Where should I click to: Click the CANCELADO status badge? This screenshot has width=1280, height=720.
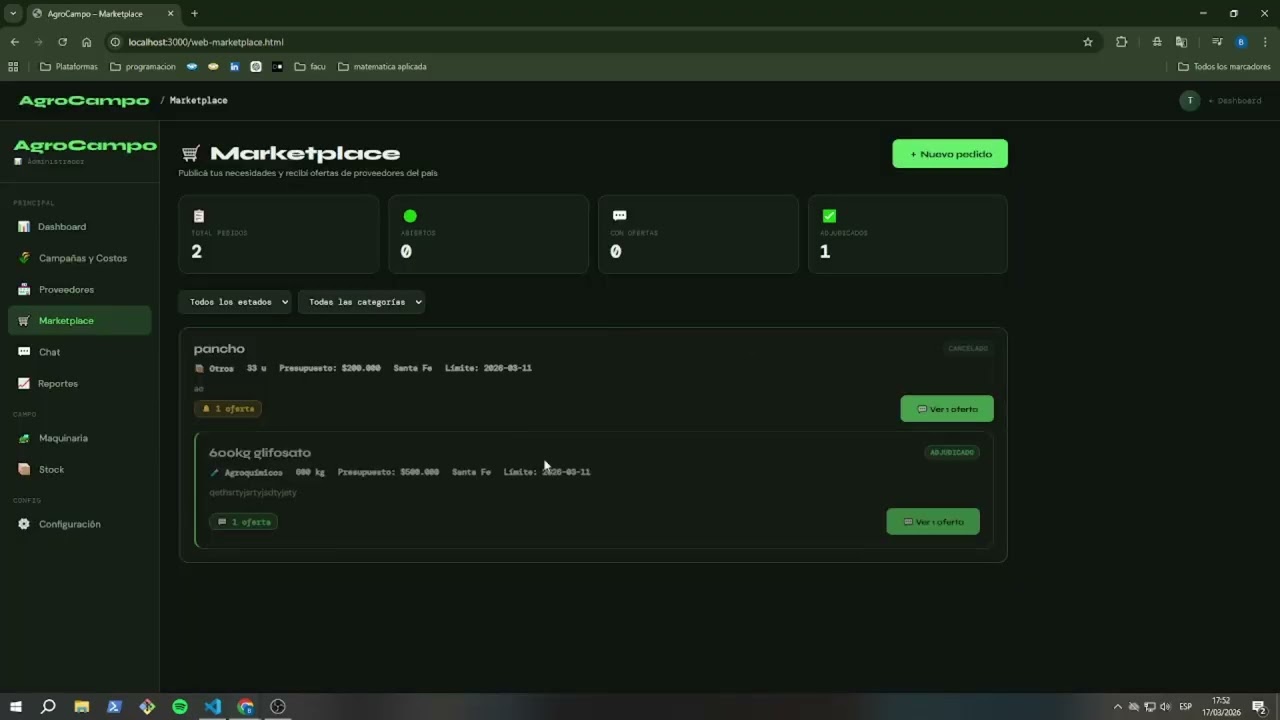point(968,349)
